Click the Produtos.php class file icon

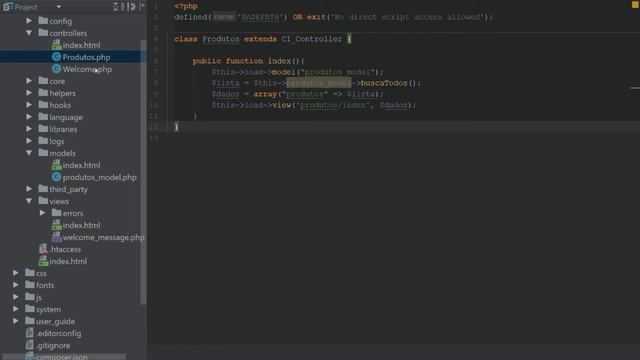click(x=56, y=57)
